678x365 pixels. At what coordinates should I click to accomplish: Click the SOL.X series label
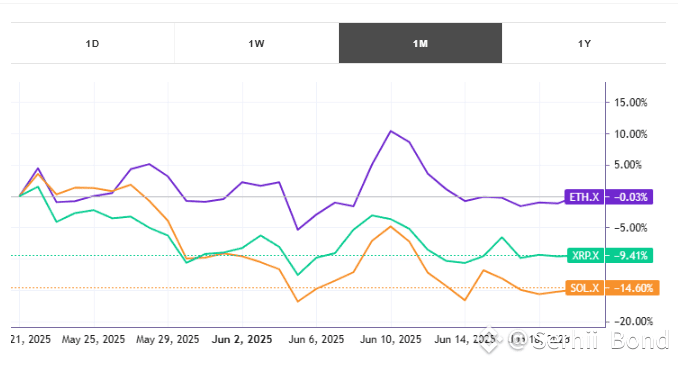point(585,288)
